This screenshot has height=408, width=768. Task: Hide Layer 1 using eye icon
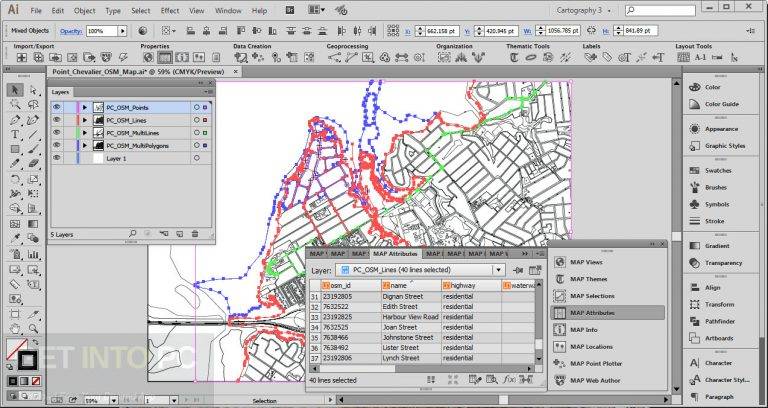57,158
